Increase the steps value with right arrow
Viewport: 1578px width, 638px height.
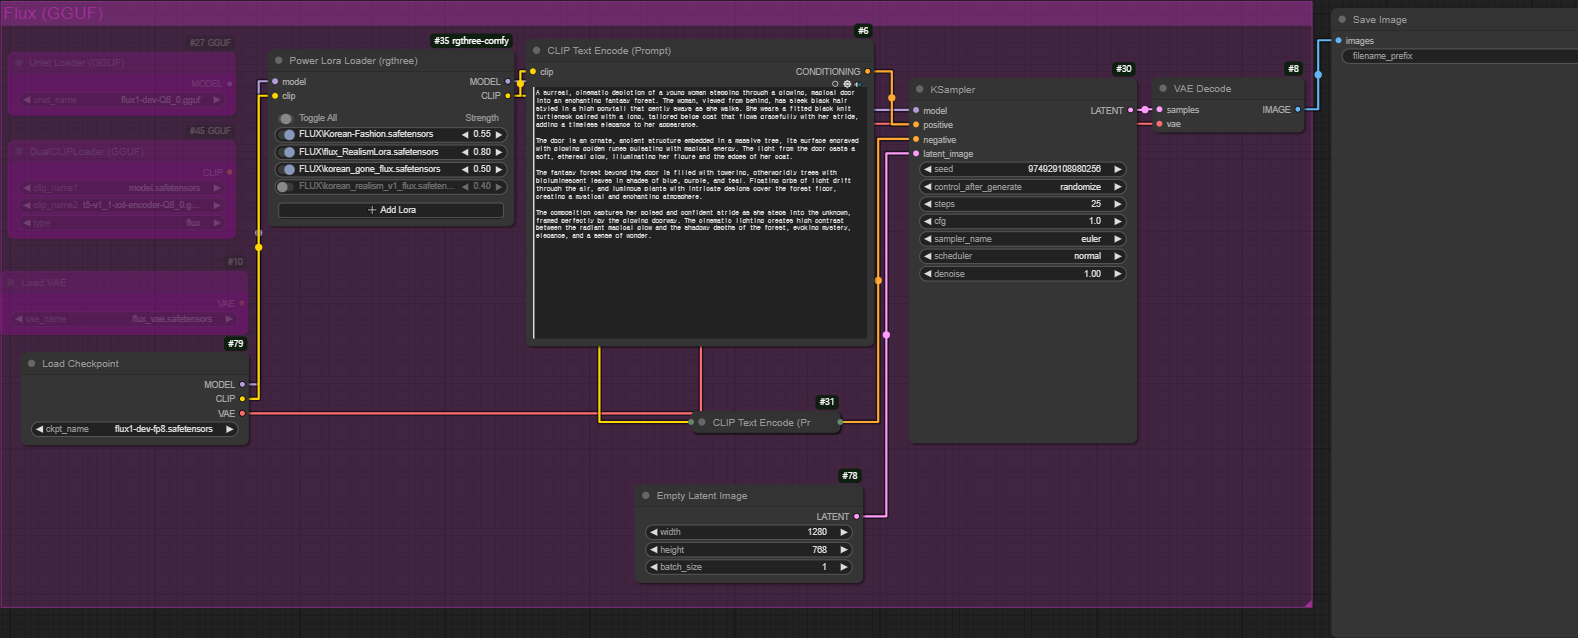click(1117, 204)
